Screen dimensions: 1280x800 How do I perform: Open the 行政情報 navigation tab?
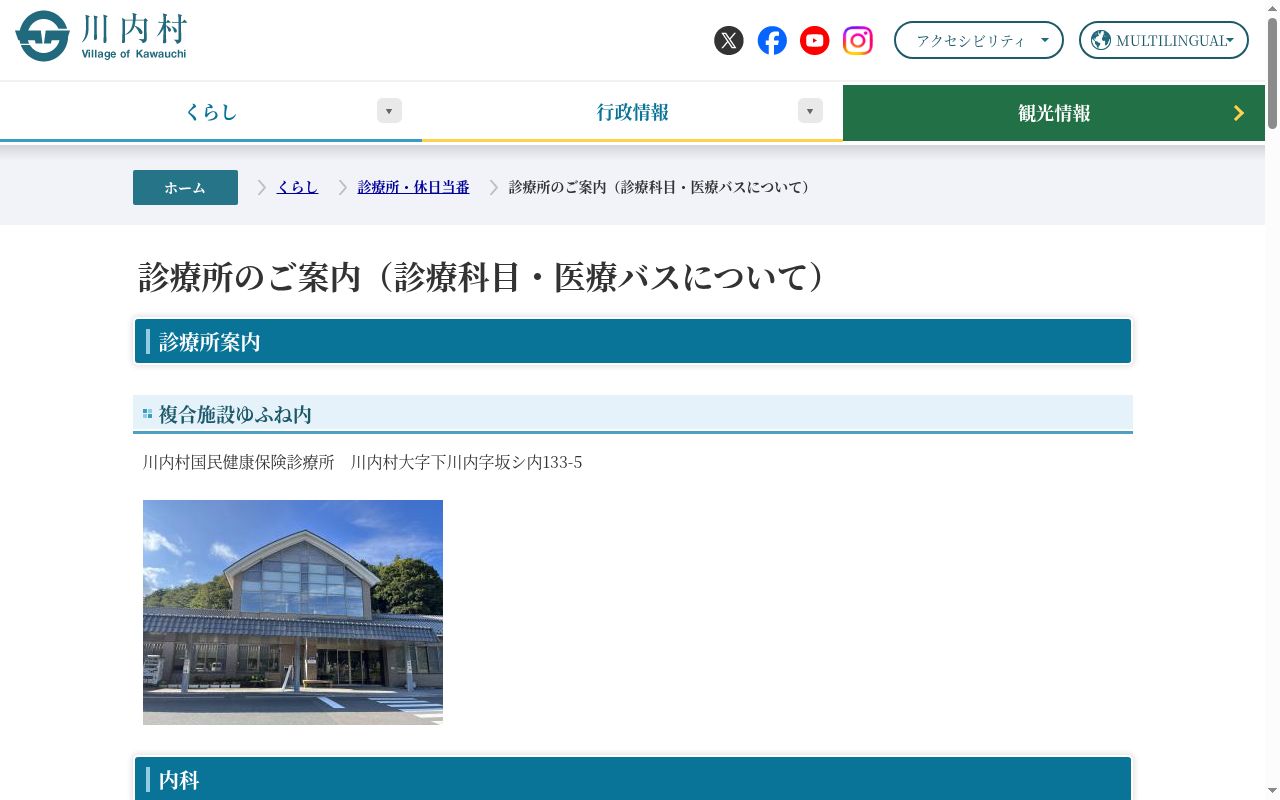tap(632, 112)
